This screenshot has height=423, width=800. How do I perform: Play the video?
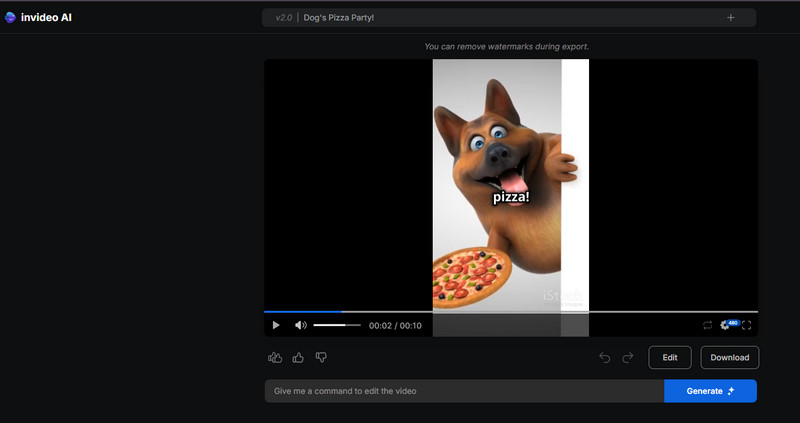[276, 325]
